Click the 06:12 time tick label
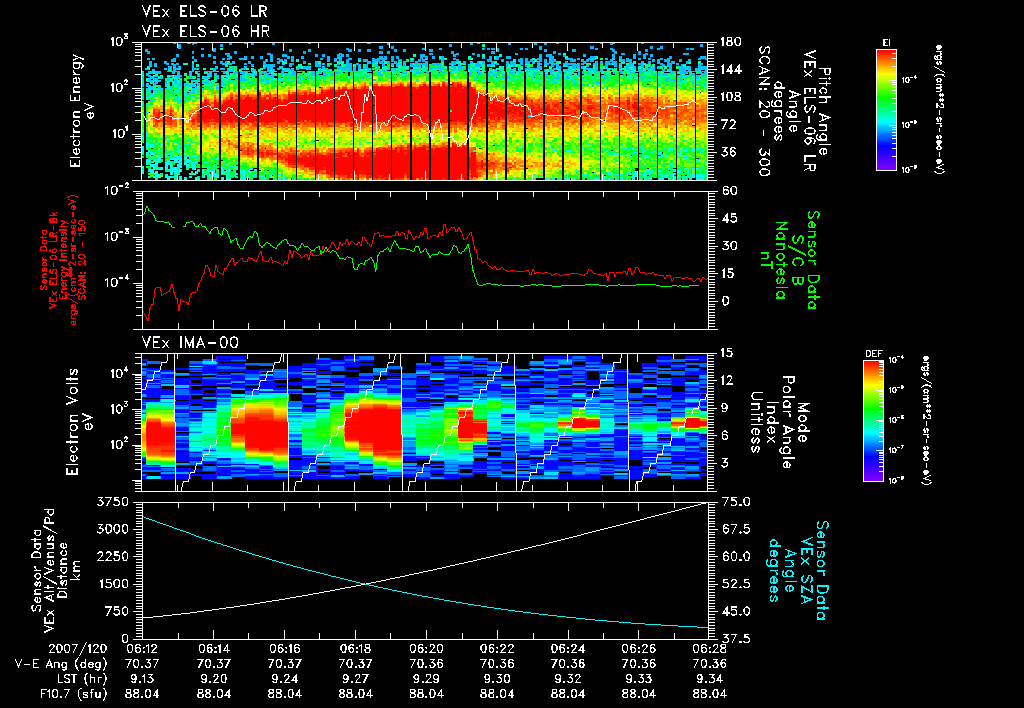The height and width of the screenshot is (708, 1024). (142, 647)
